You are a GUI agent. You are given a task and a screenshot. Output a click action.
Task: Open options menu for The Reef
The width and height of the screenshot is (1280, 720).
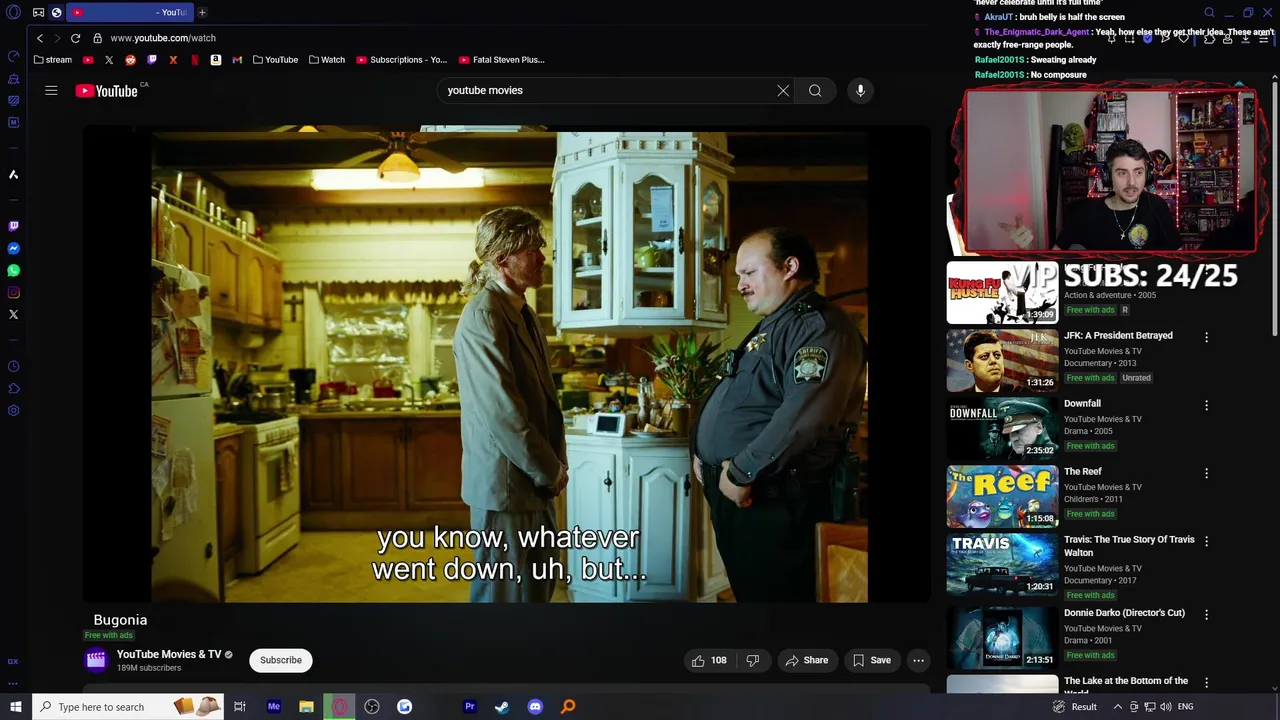point(1206,474)
